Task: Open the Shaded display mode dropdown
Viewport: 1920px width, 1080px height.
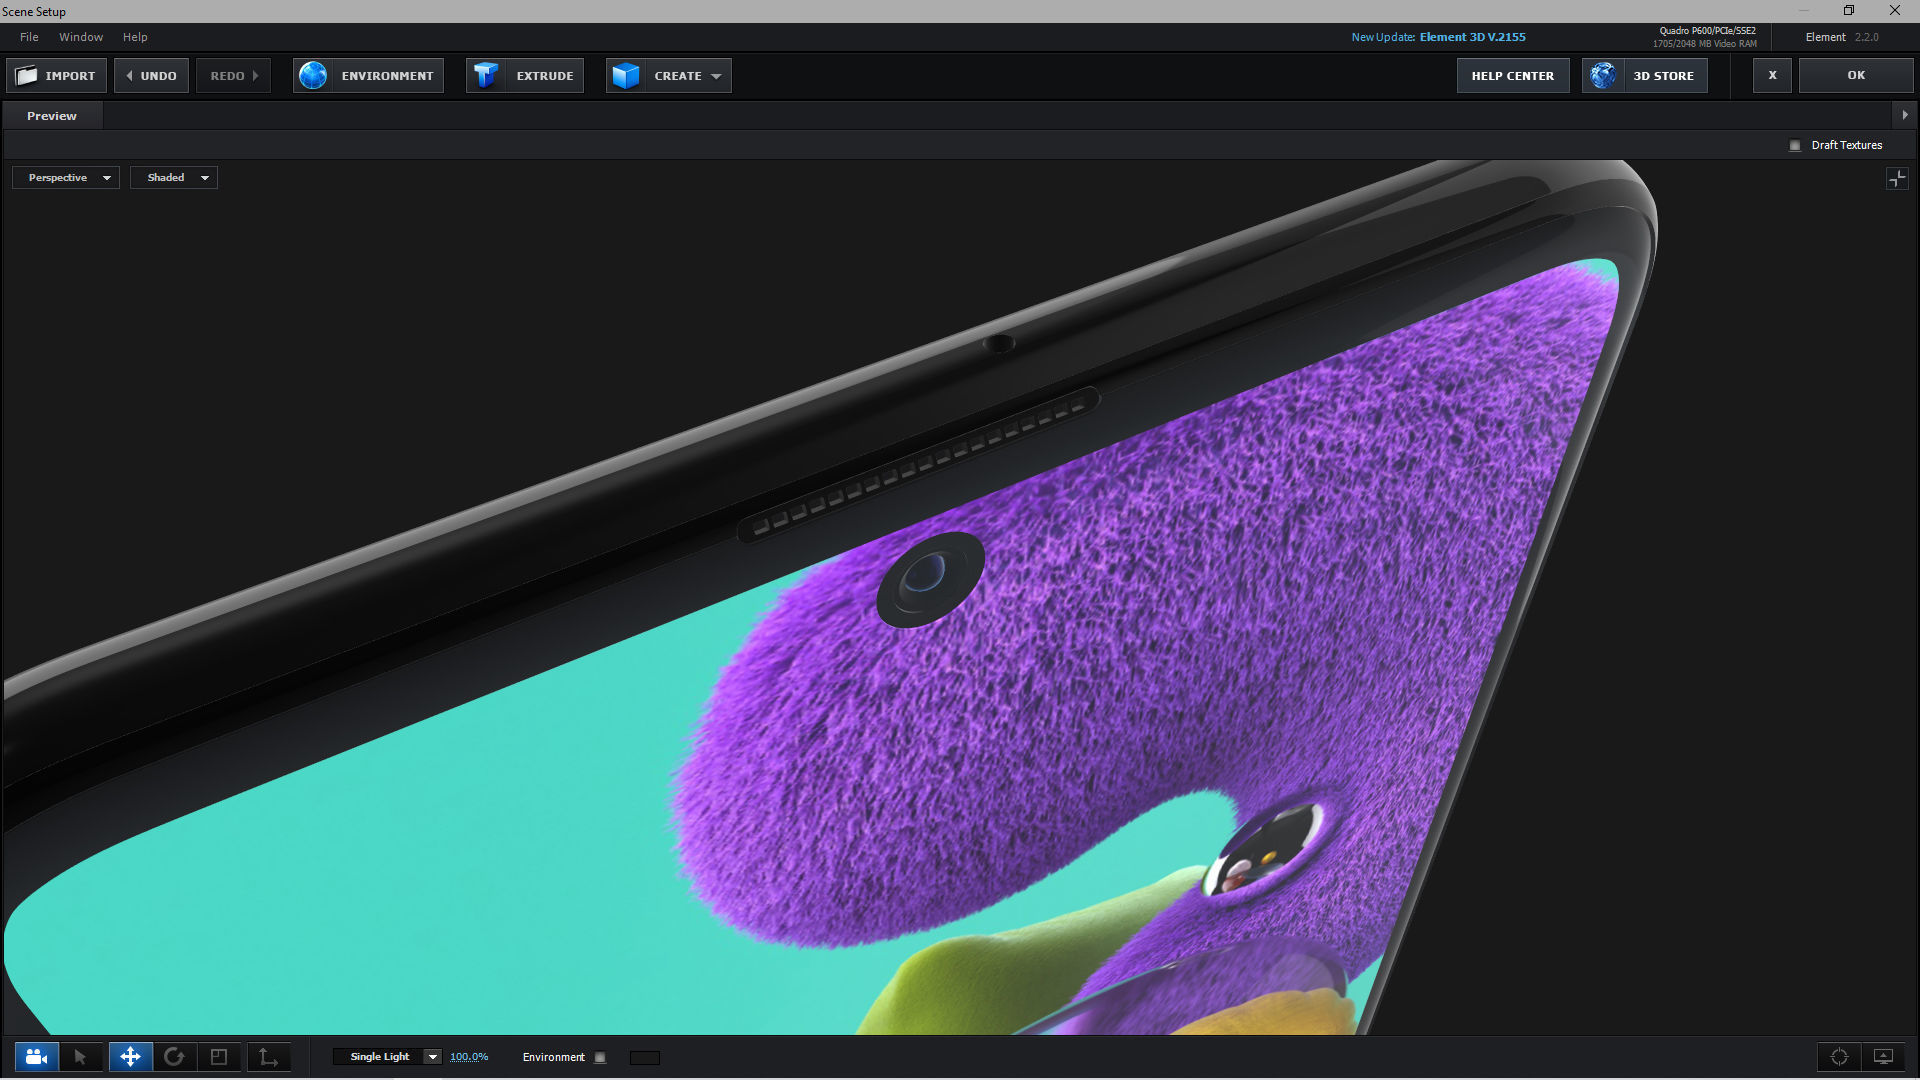Action: point(174,178)
